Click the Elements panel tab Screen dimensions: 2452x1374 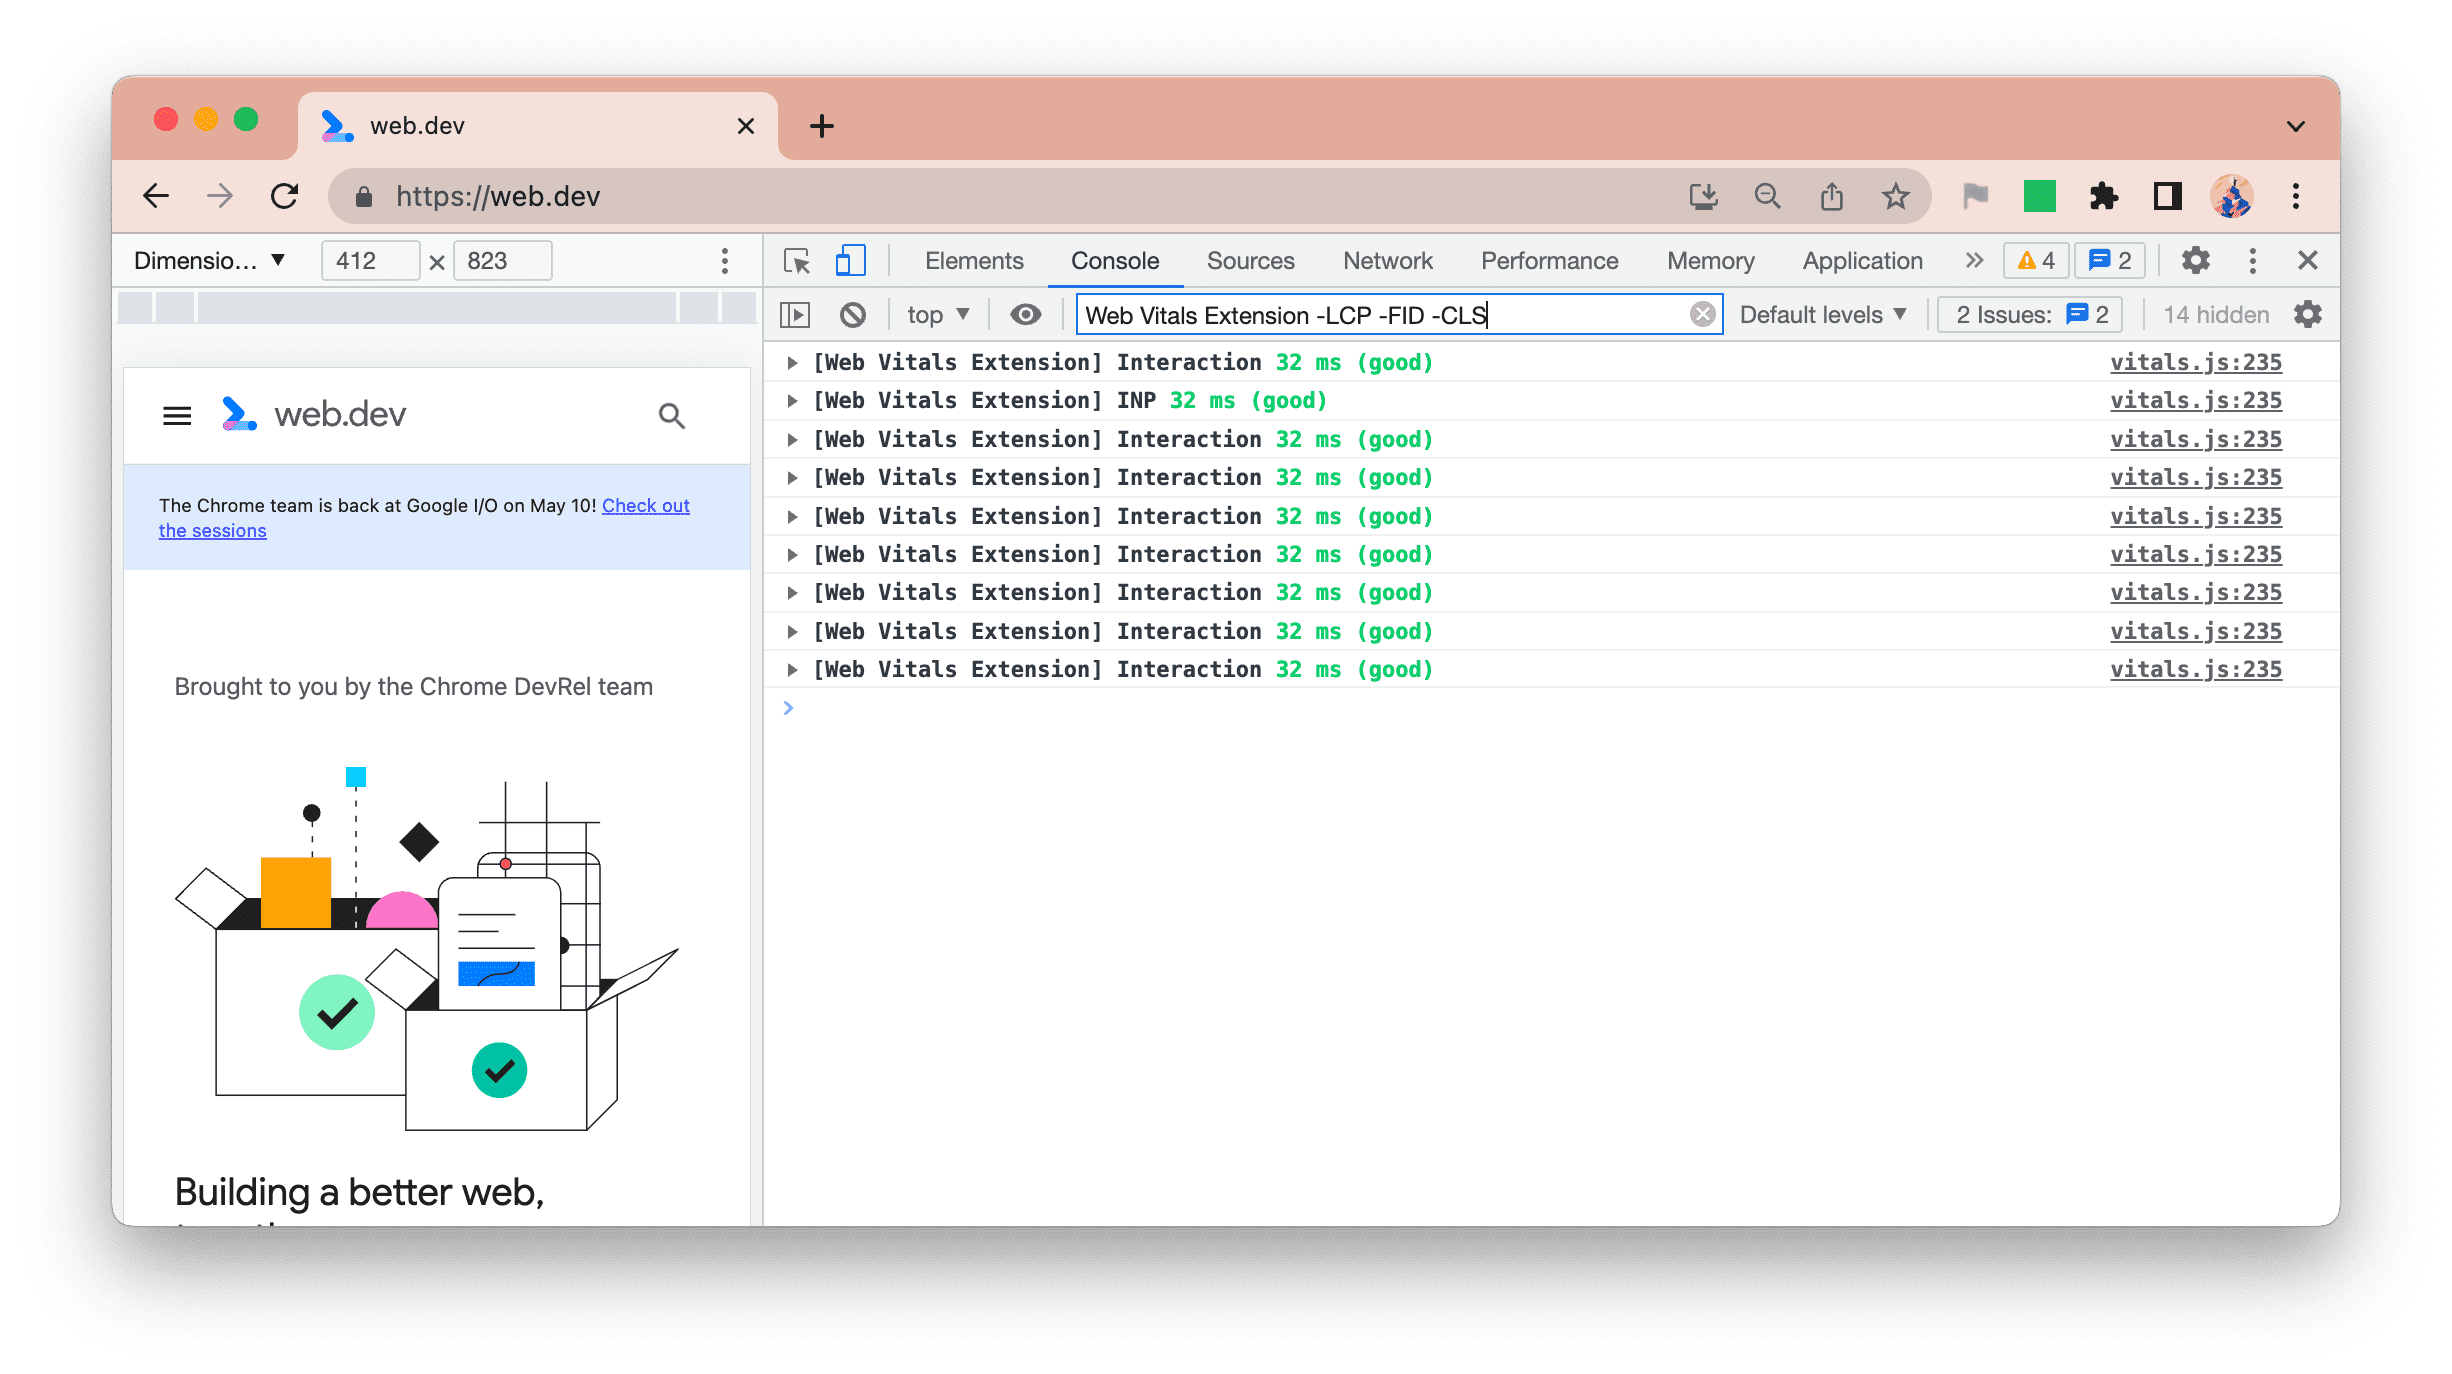coord(972,259)
